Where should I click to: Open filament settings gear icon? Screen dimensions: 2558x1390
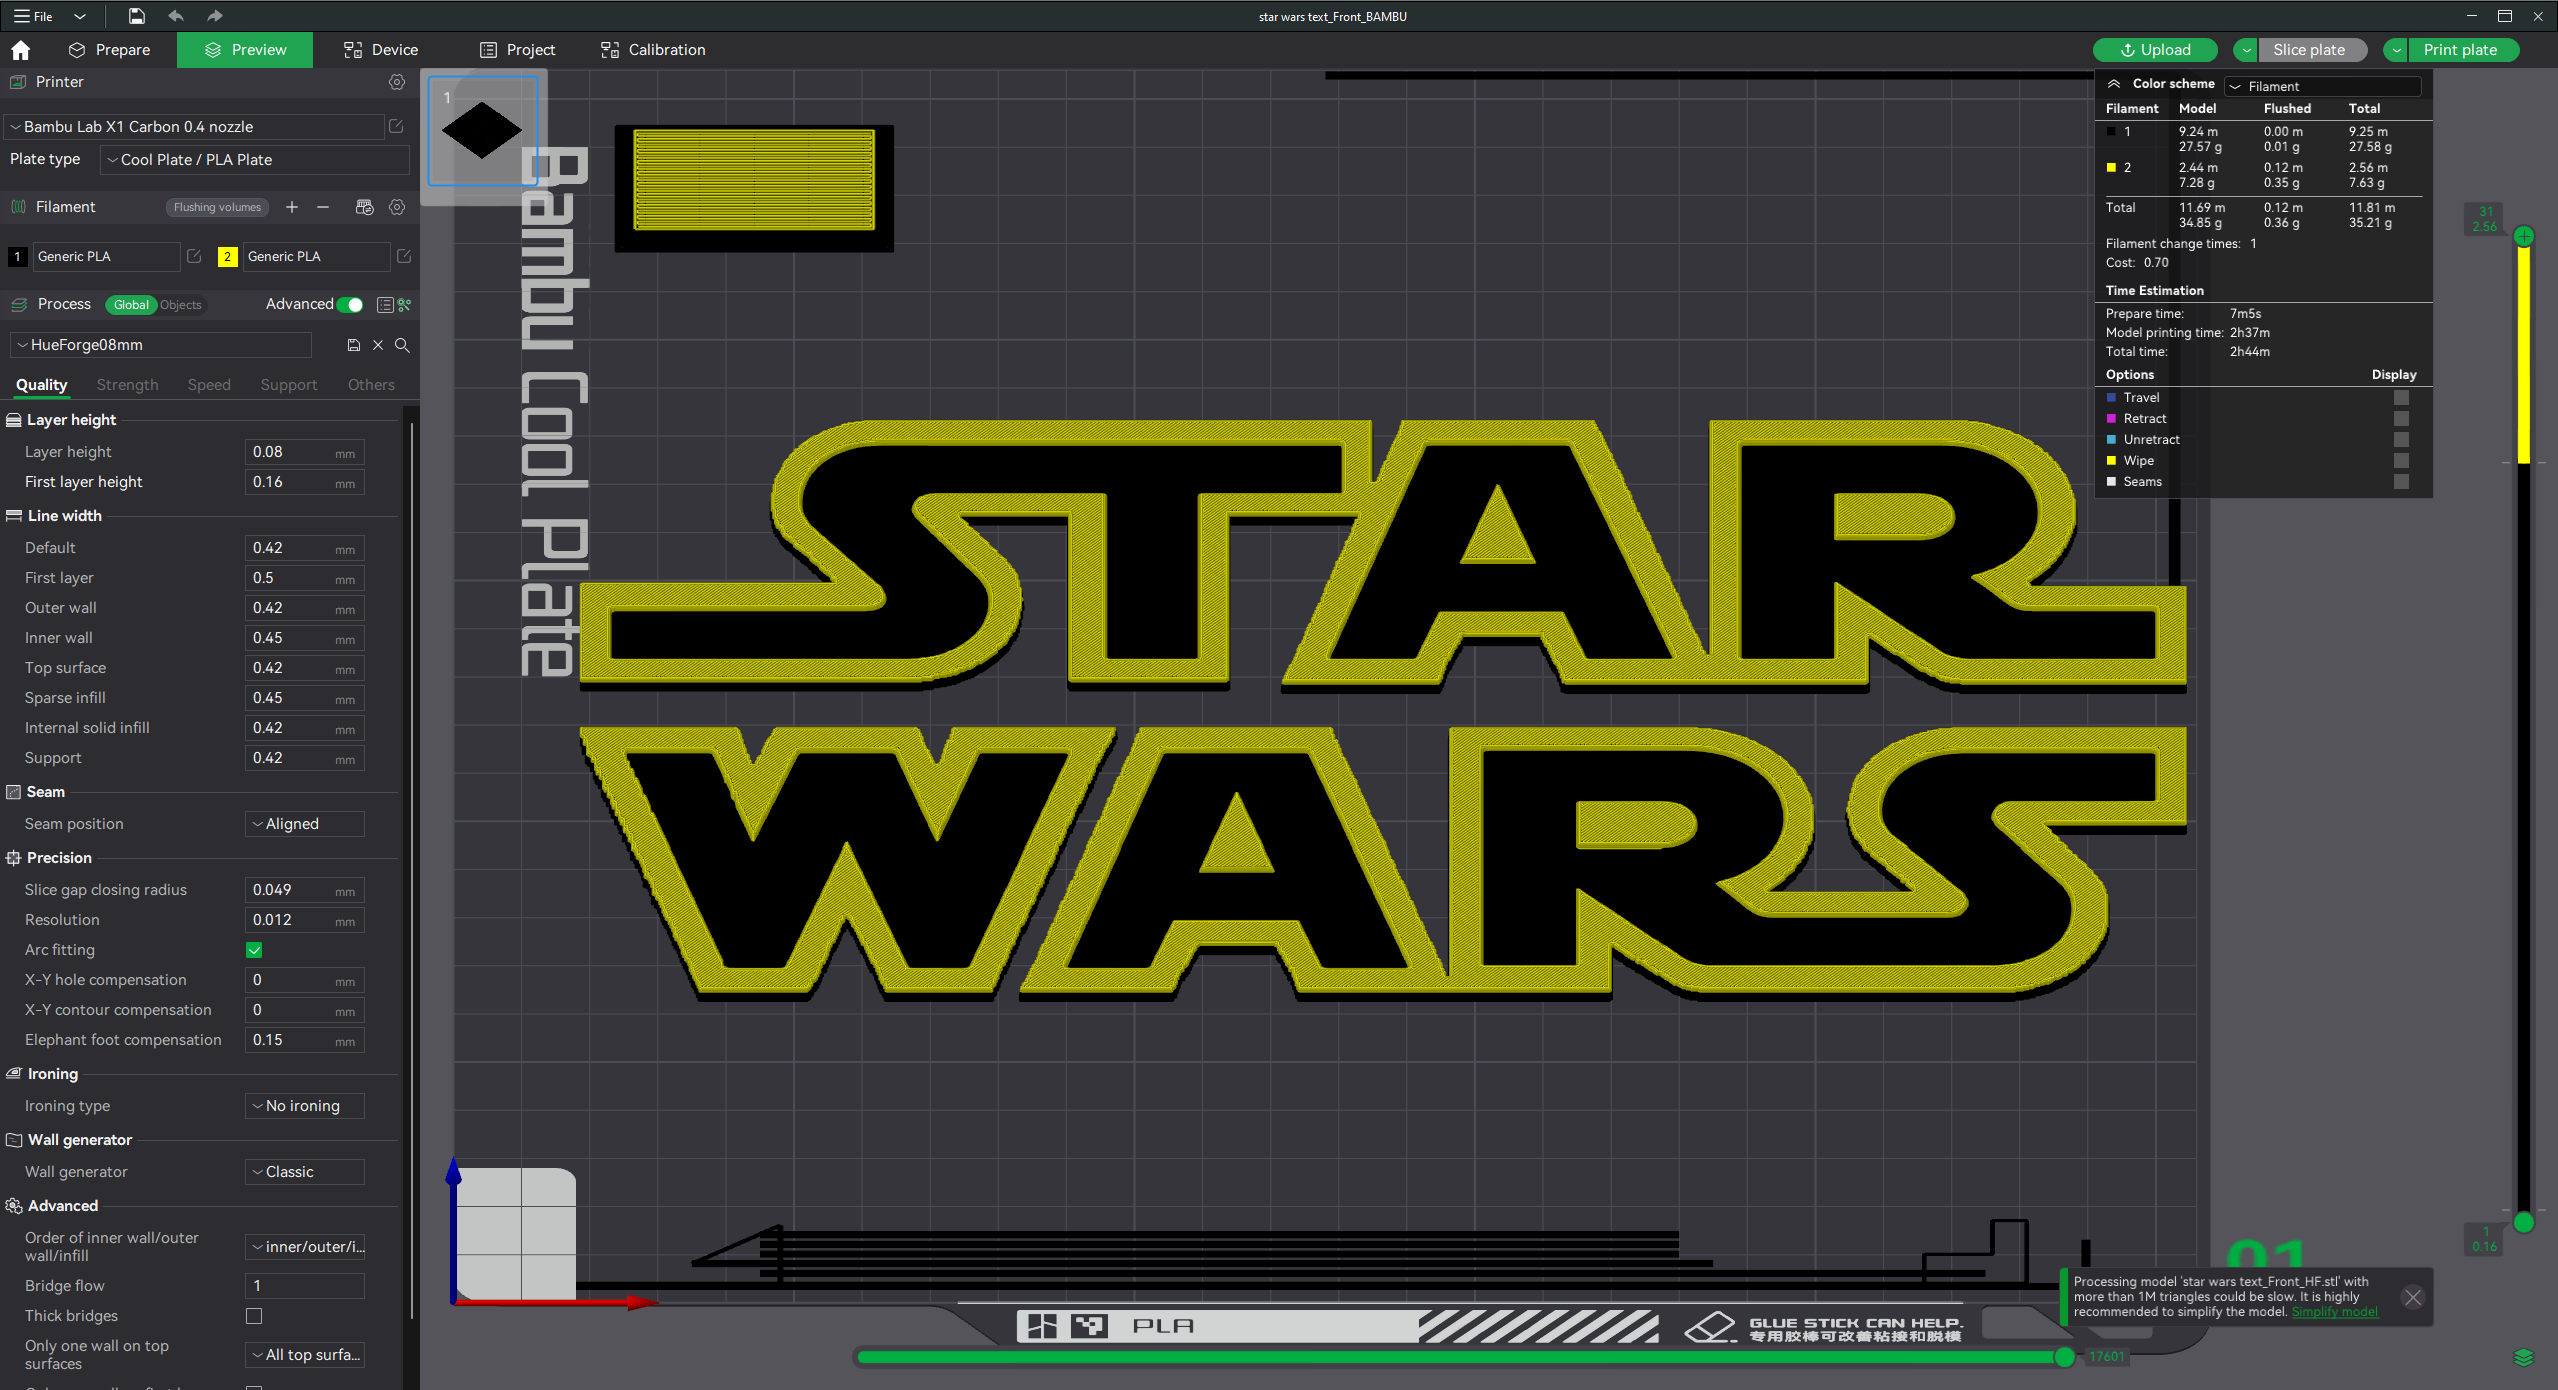point(397,207)
